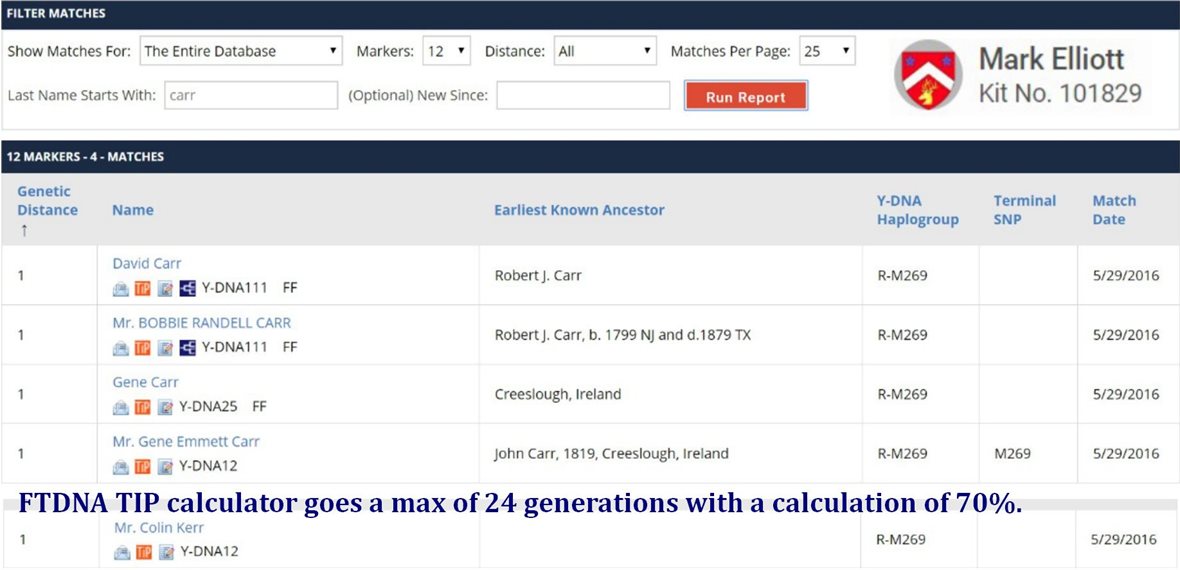Open the notes icon for Mr. Colin Kerr
Screen dimensions: 1180x570
point(165,552)
